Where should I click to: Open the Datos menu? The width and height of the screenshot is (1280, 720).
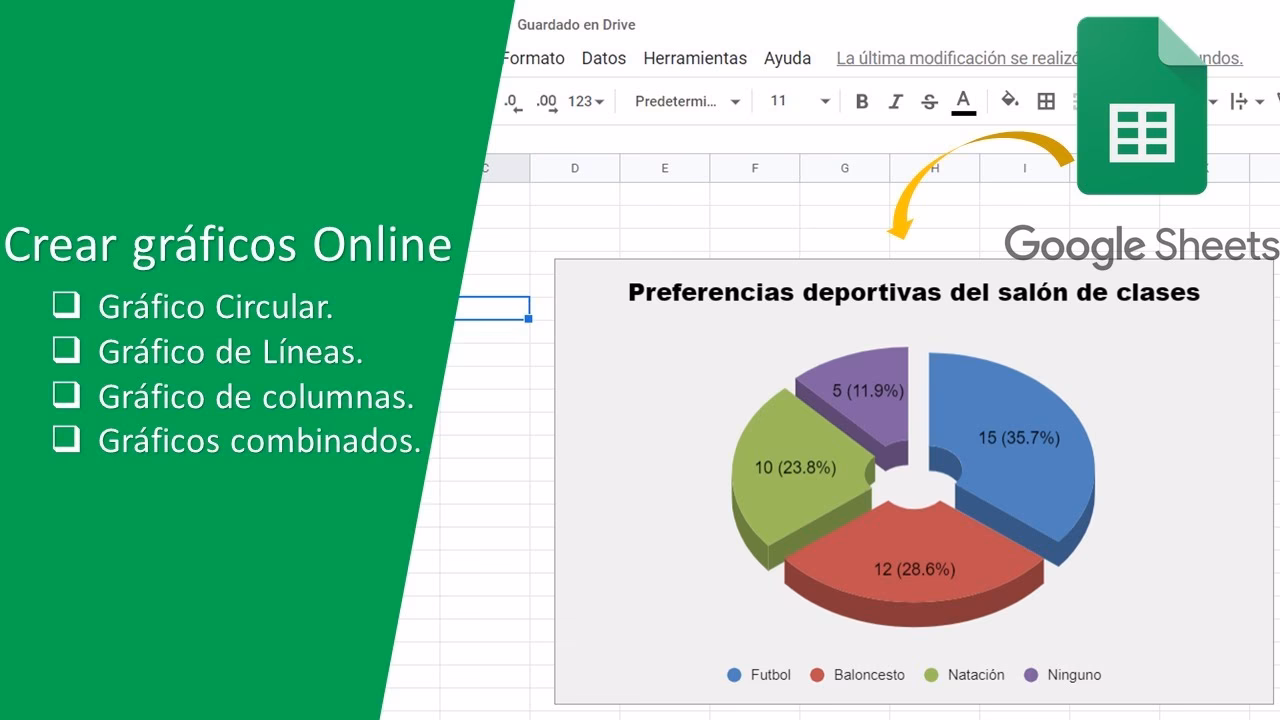click(604, 58)
